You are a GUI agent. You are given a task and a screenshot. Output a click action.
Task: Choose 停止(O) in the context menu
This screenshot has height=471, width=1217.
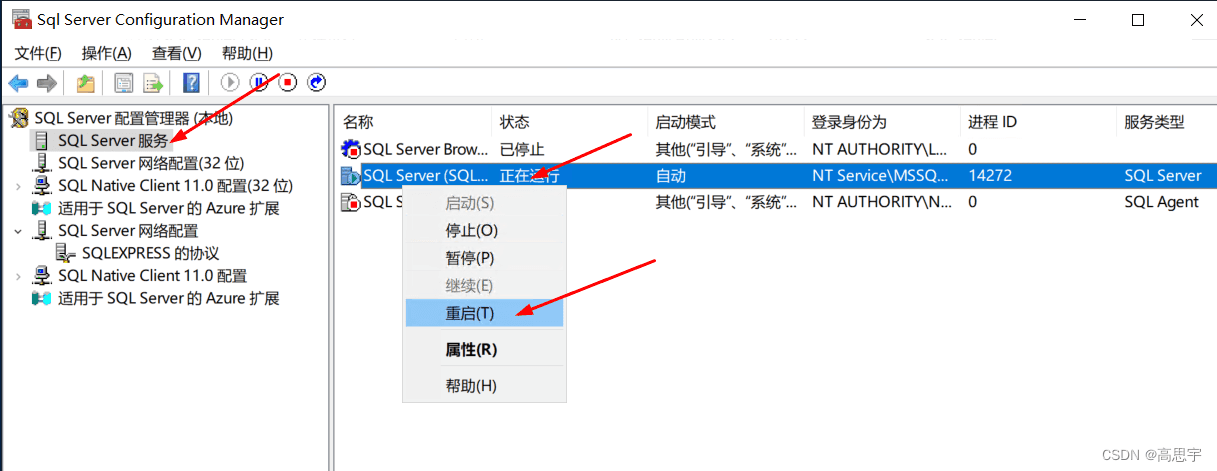coord(485,230)
